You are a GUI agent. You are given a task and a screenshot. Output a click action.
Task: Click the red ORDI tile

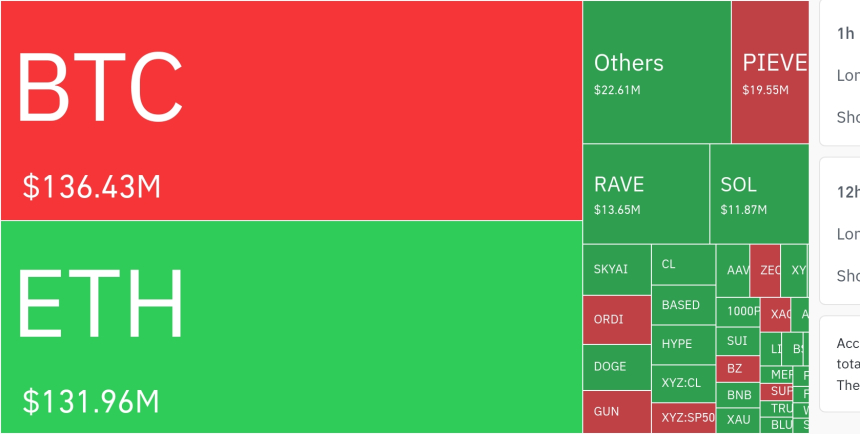click(616, 320)
